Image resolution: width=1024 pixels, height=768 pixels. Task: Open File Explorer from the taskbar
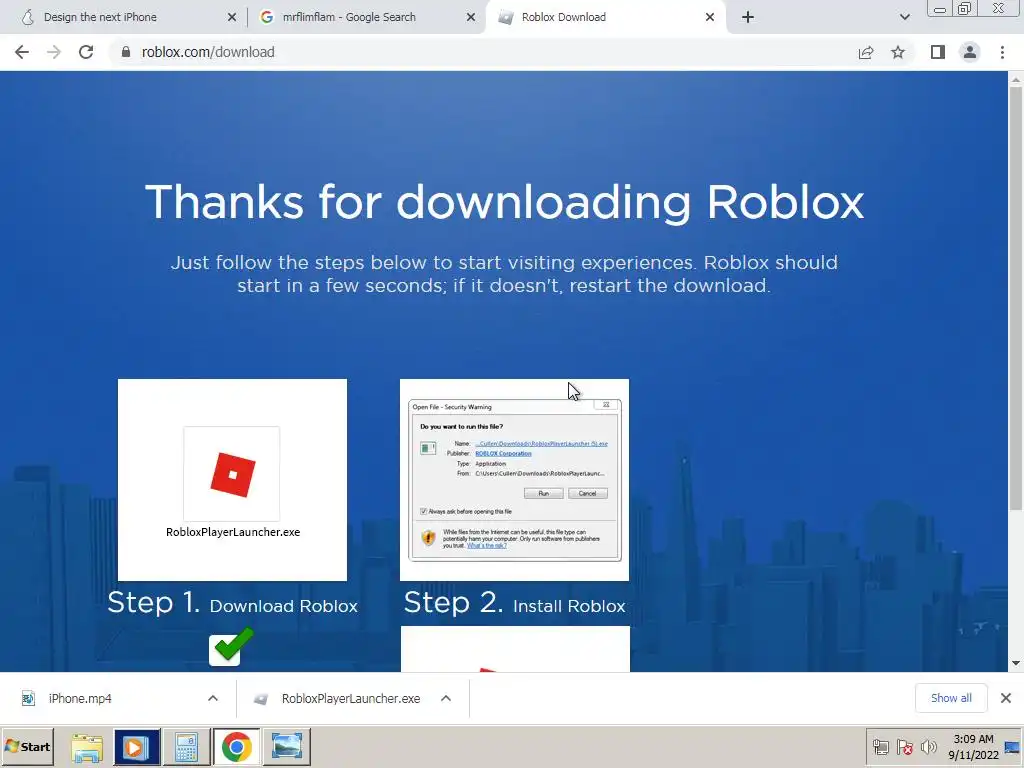point(87,747)
